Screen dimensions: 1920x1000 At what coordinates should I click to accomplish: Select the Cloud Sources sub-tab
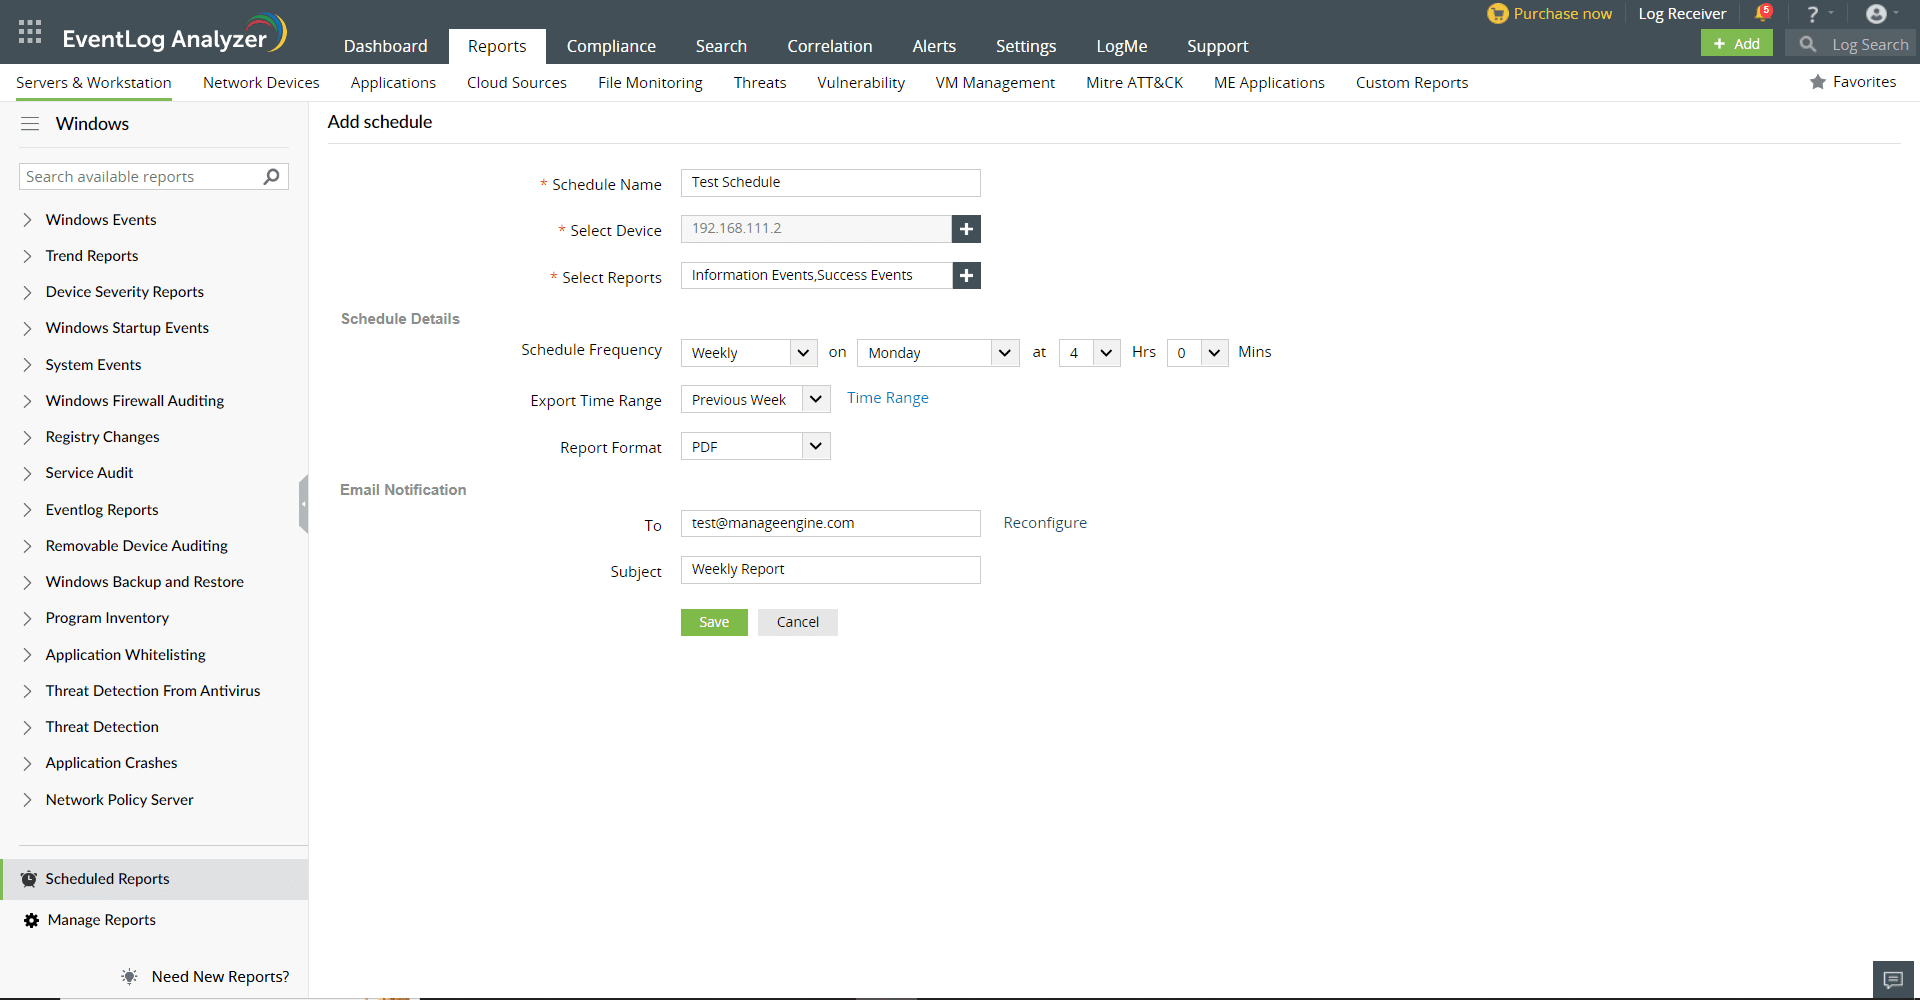(x=517, y=83)
